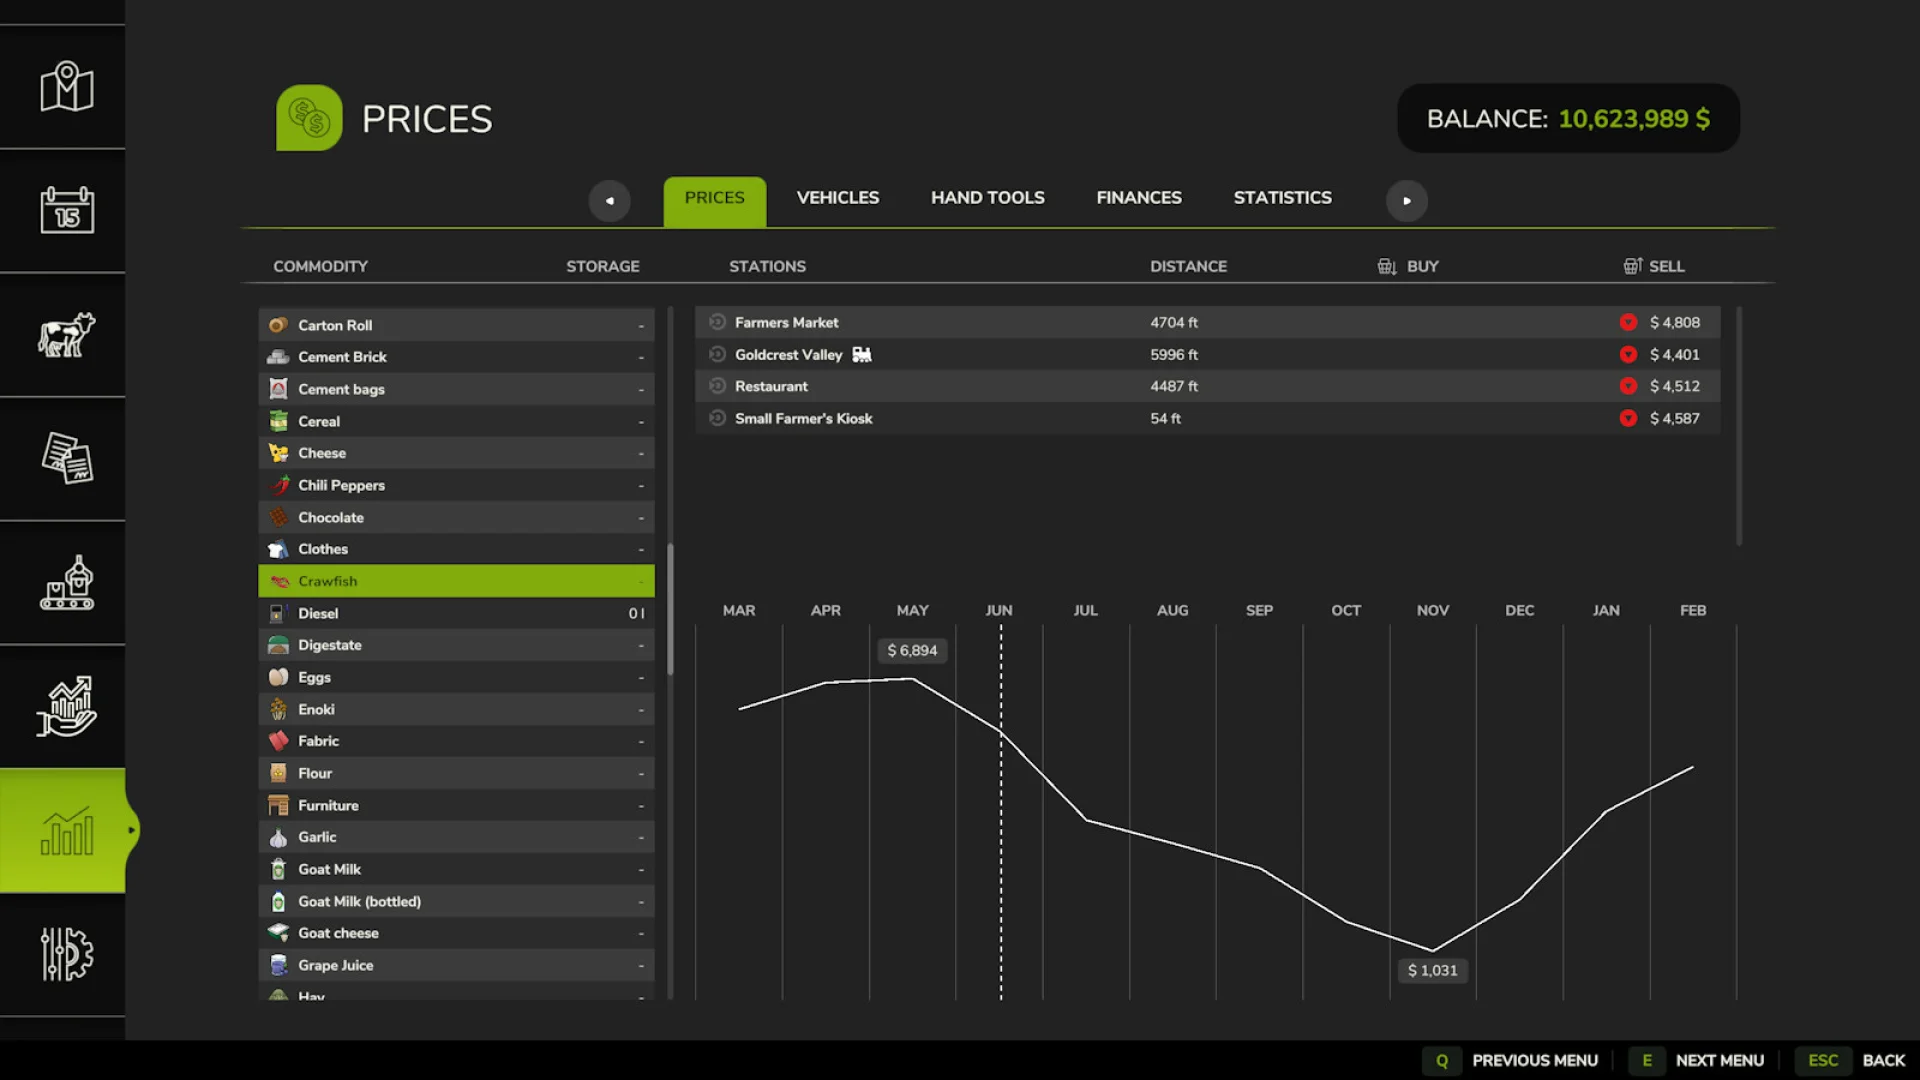Expand the Farmers Market station entry
This screenshot has width=1920, height=1080.
click(x=716, y=322)
